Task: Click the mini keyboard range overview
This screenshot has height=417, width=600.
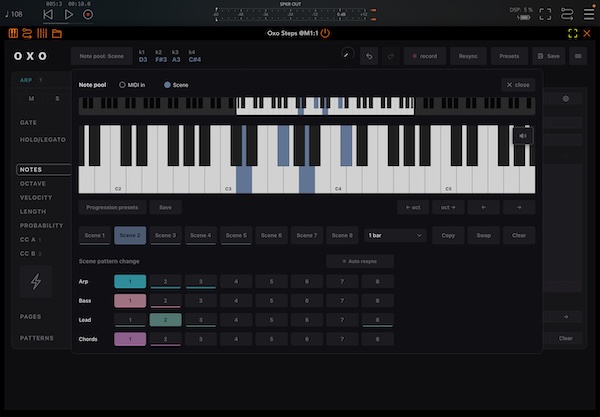Action: point(307,106)
